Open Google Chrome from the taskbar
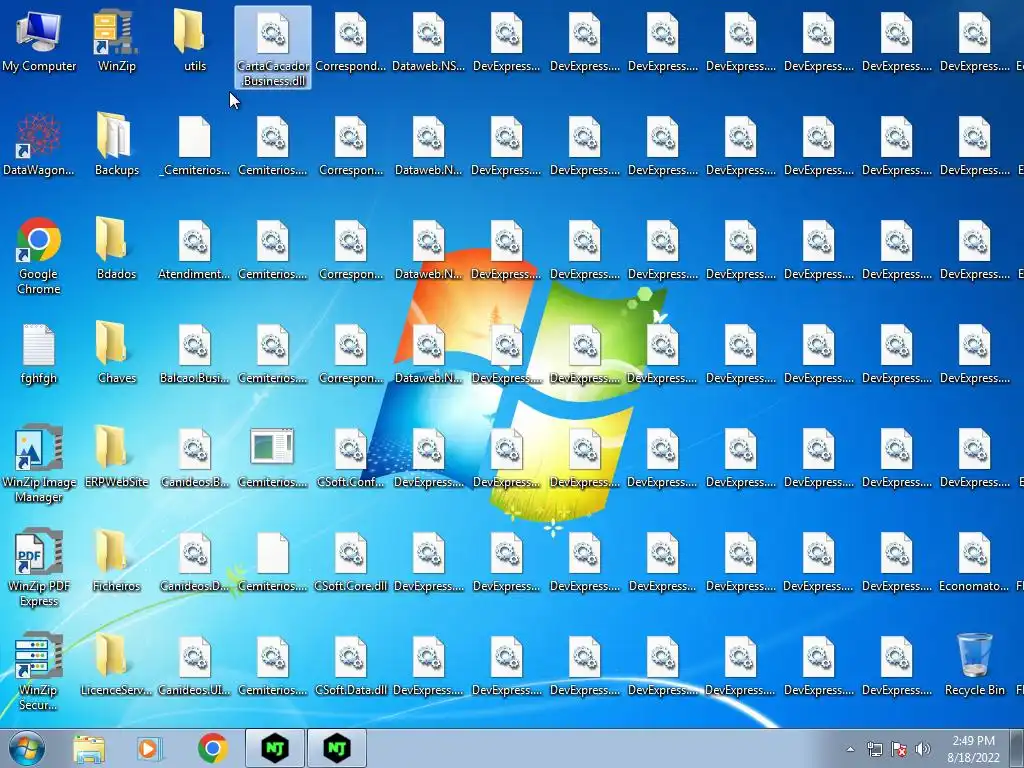This screenshot has width=1024, height=768. tap(213, 748)
